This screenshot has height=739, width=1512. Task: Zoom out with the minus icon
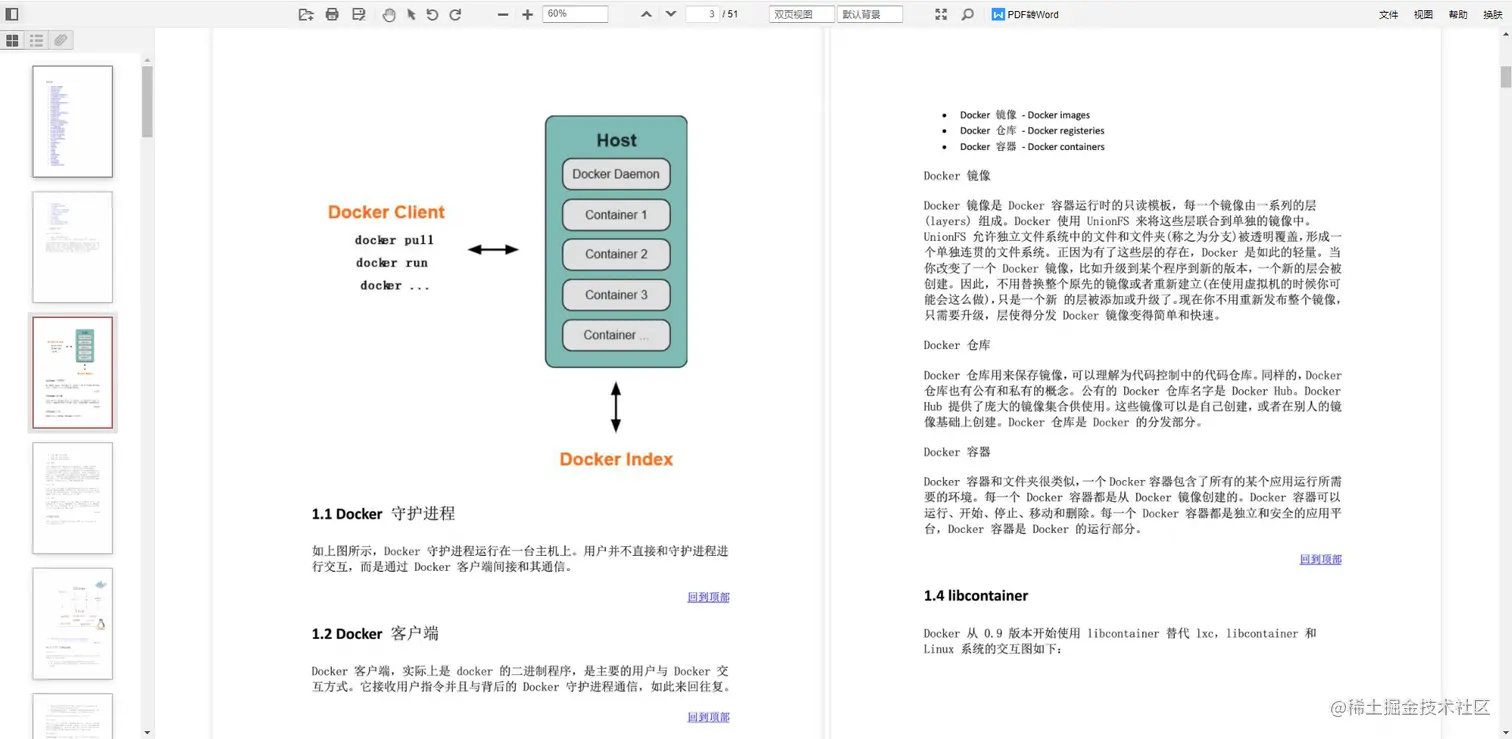[x=503, y=14]
